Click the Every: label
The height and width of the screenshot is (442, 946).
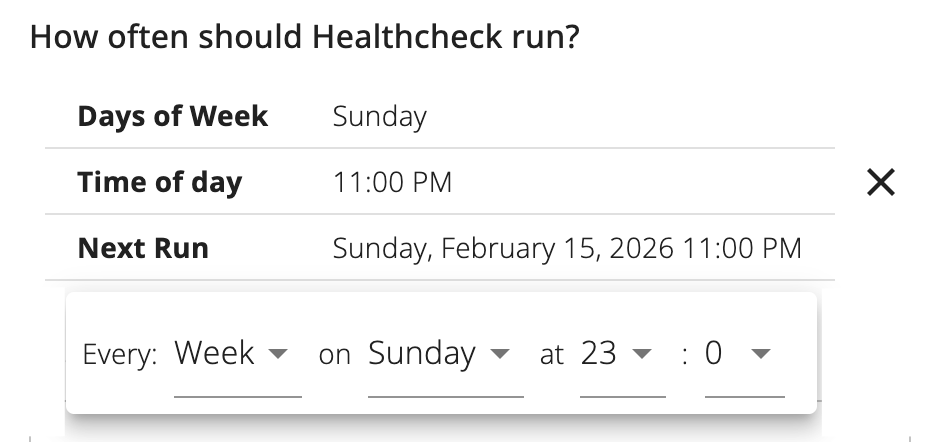[x=120, y=355]
